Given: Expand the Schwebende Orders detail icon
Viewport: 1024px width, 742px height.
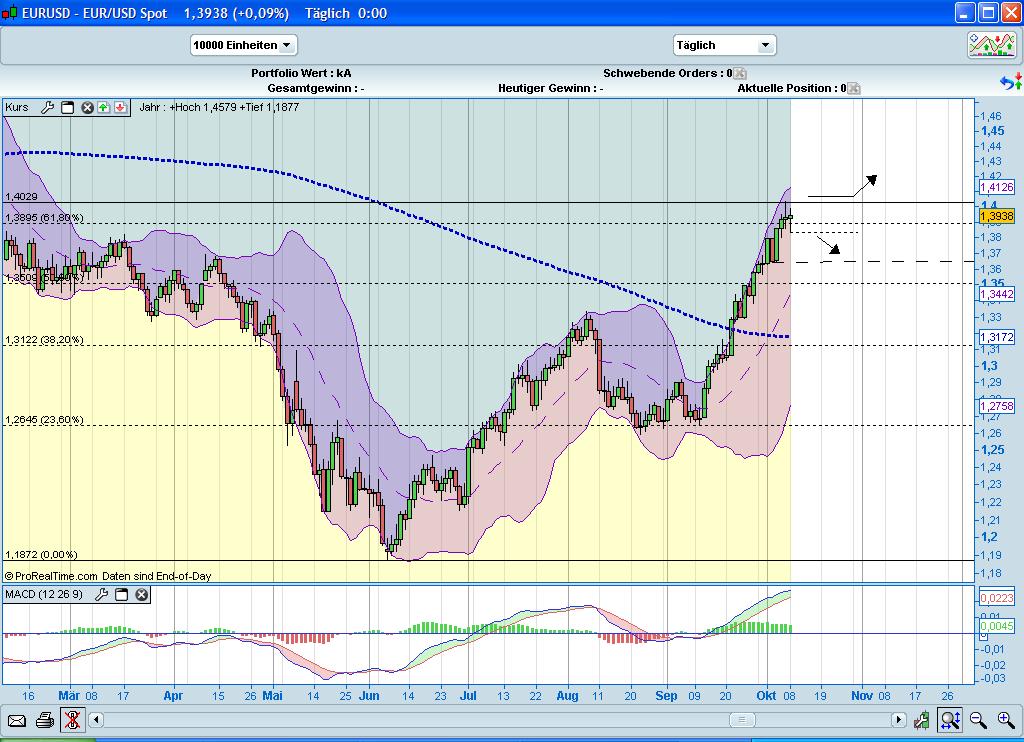Looking at the screenshot, I should [740, 73].
